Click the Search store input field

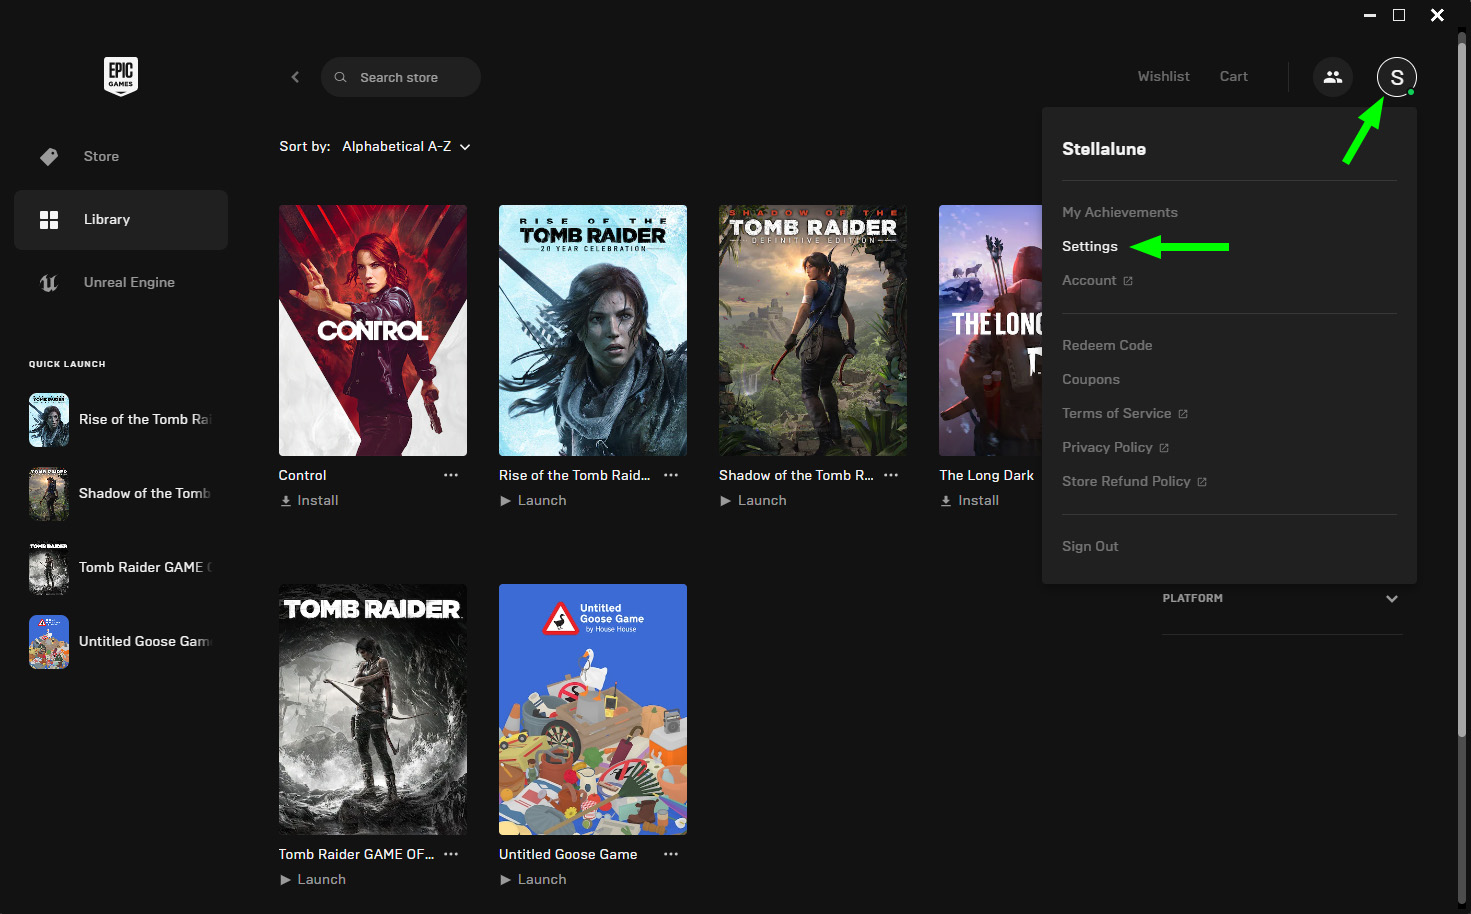pyautogui.click(x=410, y=77)
